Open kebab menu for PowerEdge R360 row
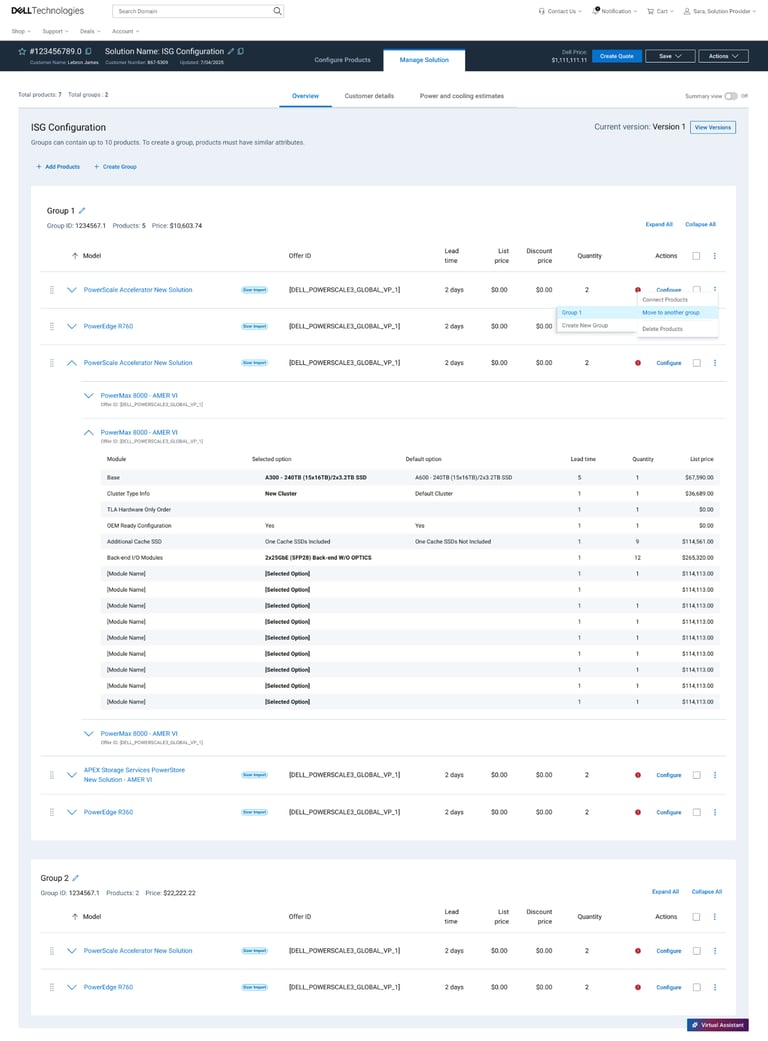Viewport: 768px width, 1041px height. point(715,812)
